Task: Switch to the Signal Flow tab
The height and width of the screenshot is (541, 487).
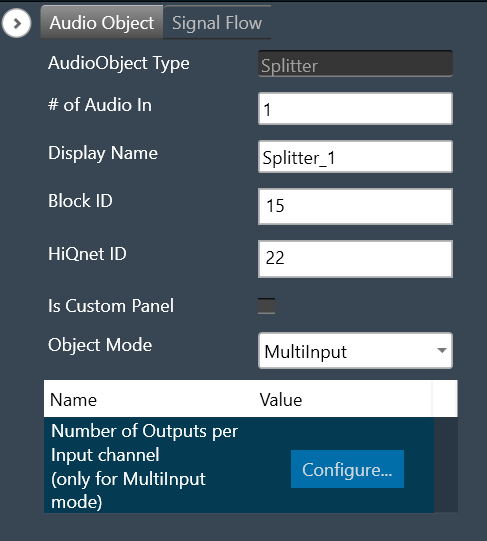Action: (x=217, y=23)
